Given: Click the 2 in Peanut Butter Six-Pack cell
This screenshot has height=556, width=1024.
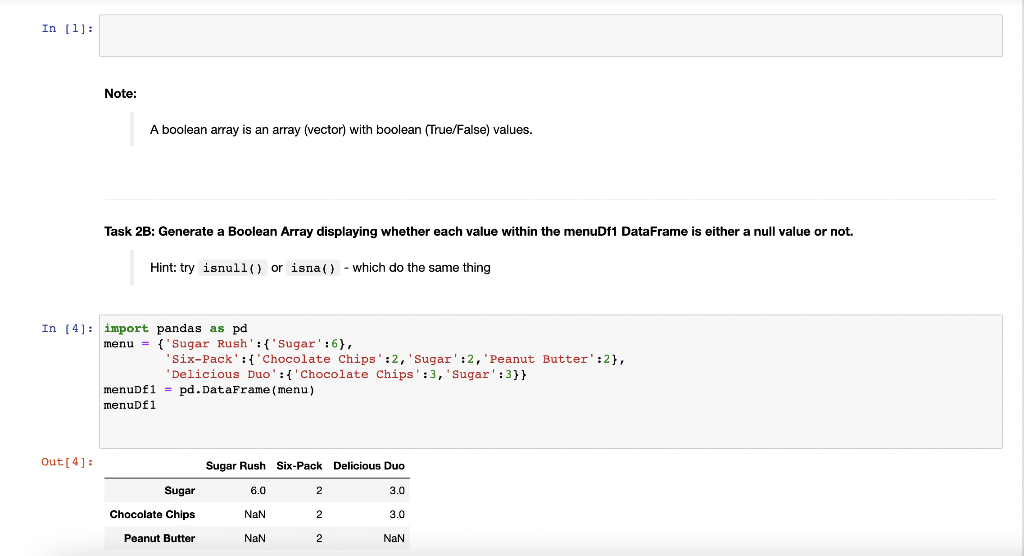Looking at the screenshot, I should [319, 538].
